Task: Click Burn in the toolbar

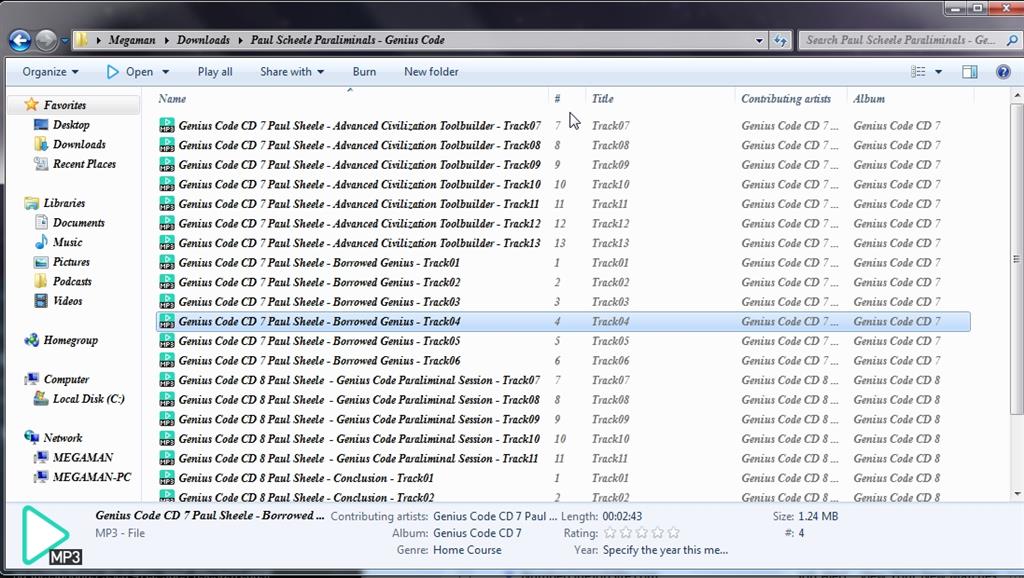Action: pyautogui.click(x=364, y=72)
